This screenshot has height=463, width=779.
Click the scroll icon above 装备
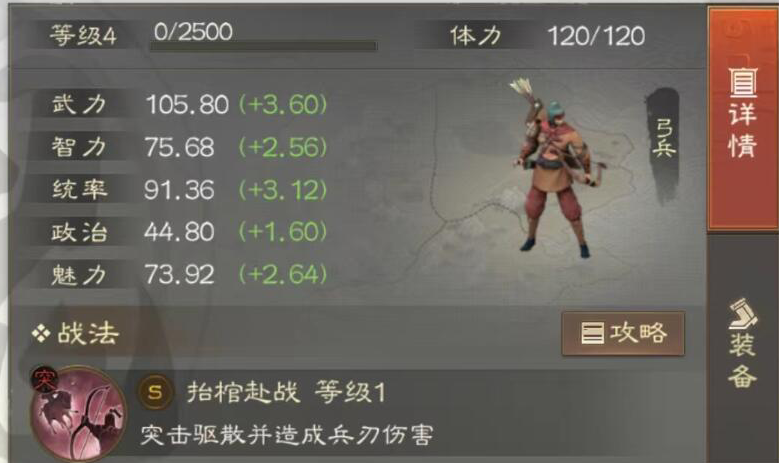pos(743,313)
